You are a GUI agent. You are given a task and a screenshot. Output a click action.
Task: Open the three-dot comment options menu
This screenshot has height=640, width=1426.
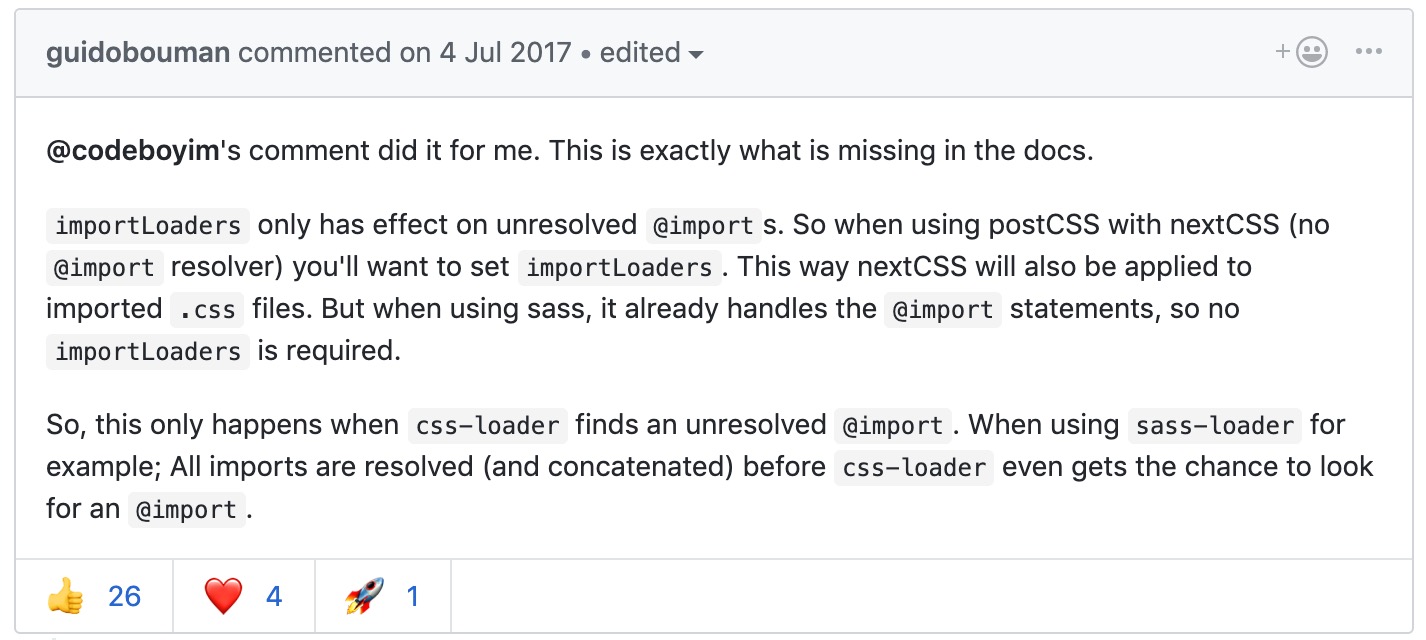1369,52
